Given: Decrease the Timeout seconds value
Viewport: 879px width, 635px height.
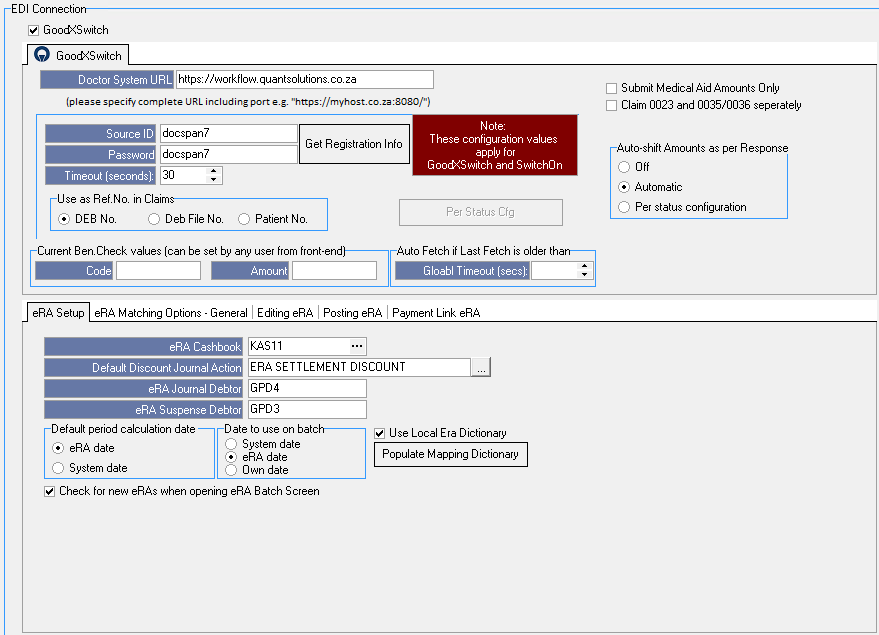Looking at the screenshot, I should pyautogui.click(x=214, y=179).
